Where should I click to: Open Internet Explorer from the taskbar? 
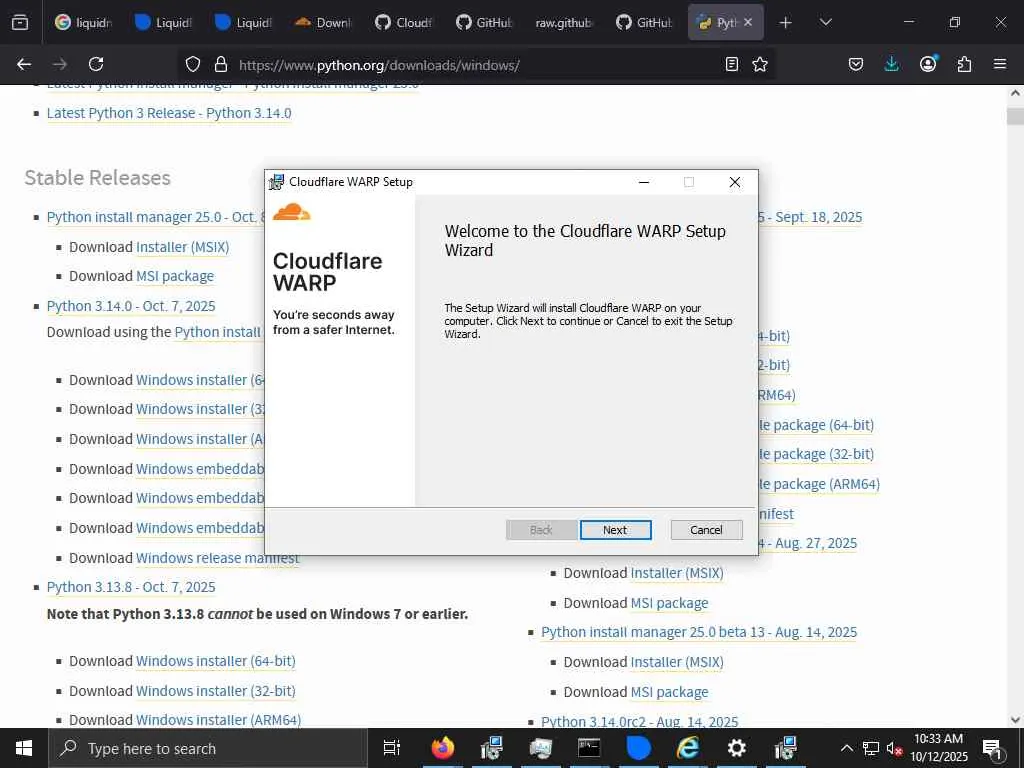click(x=687, y=748)
